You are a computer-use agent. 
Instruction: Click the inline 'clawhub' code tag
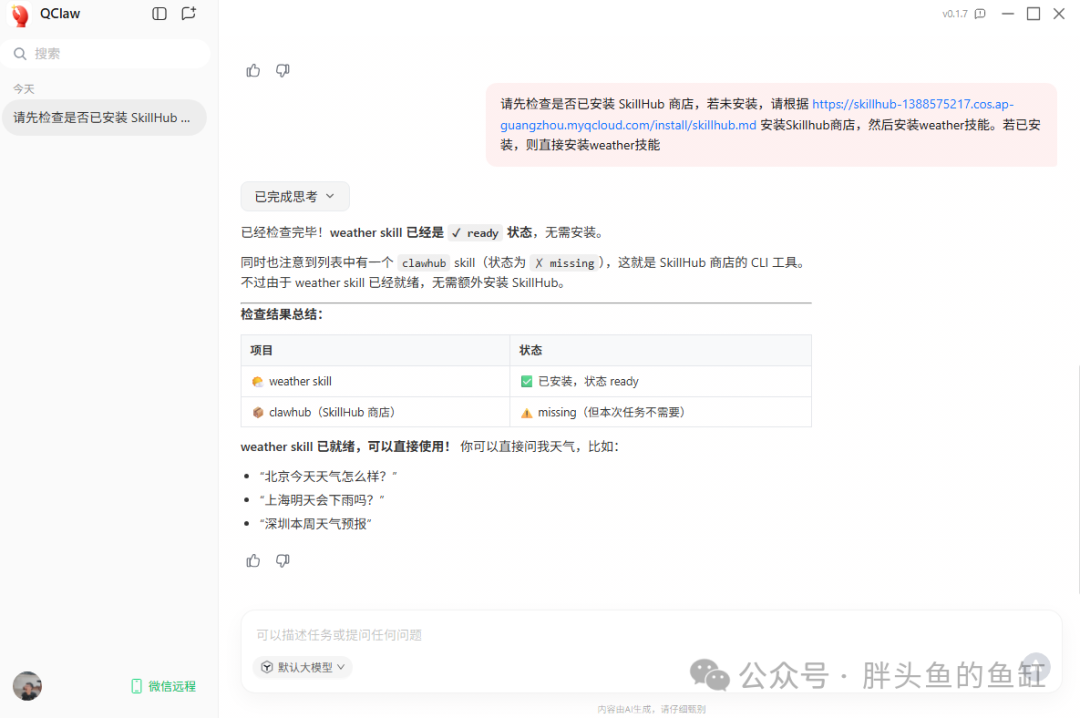[x=424, y=263]
